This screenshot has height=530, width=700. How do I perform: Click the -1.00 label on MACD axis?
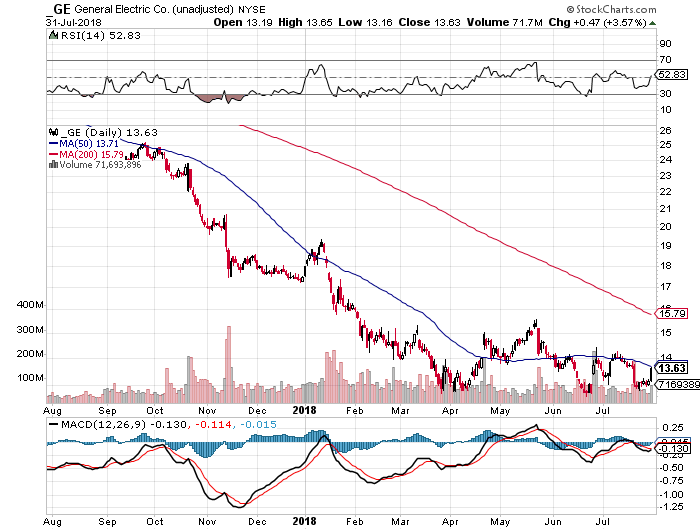coord(671,494)
